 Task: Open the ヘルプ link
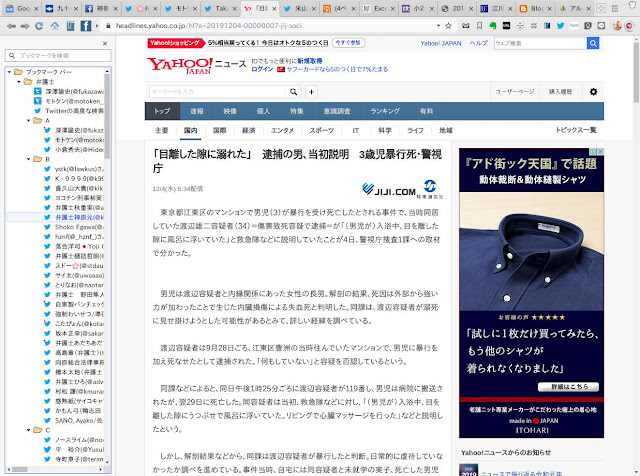[x=478, y=43]
